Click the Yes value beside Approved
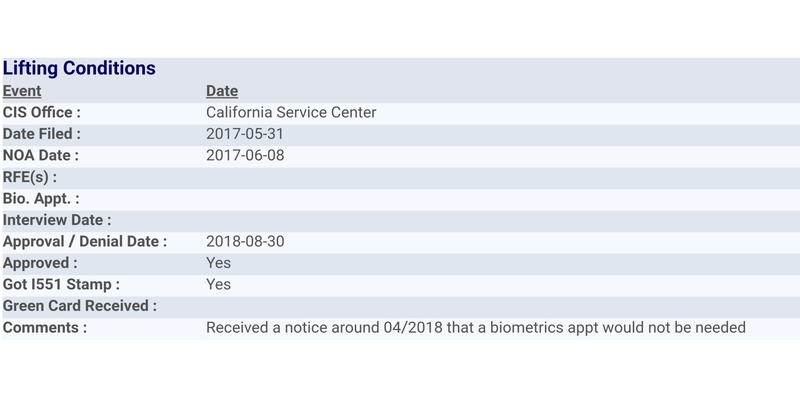The image size is (800, 400). pyautogui.click(x=218, y=263)
